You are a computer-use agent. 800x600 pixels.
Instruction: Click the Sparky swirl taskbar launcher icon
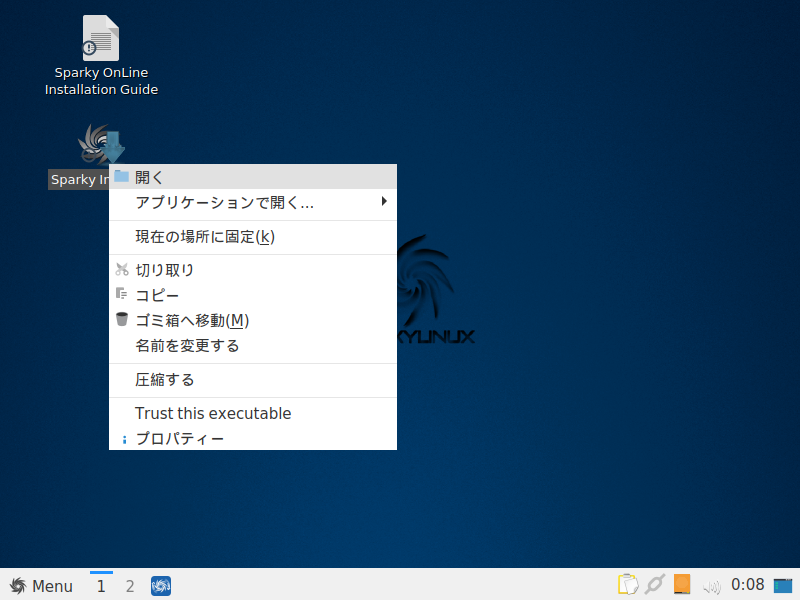pos(161,586)
